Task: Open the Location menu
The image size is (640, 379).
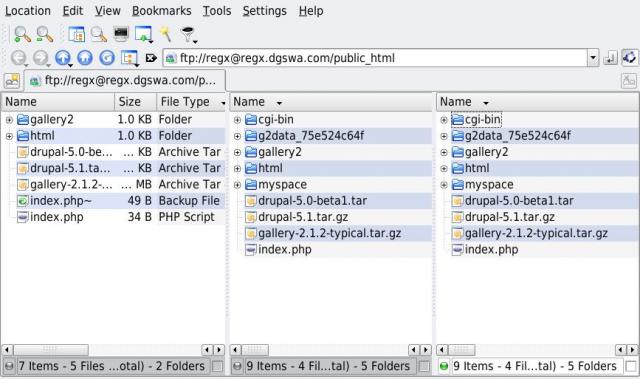Action: (28, 11)
